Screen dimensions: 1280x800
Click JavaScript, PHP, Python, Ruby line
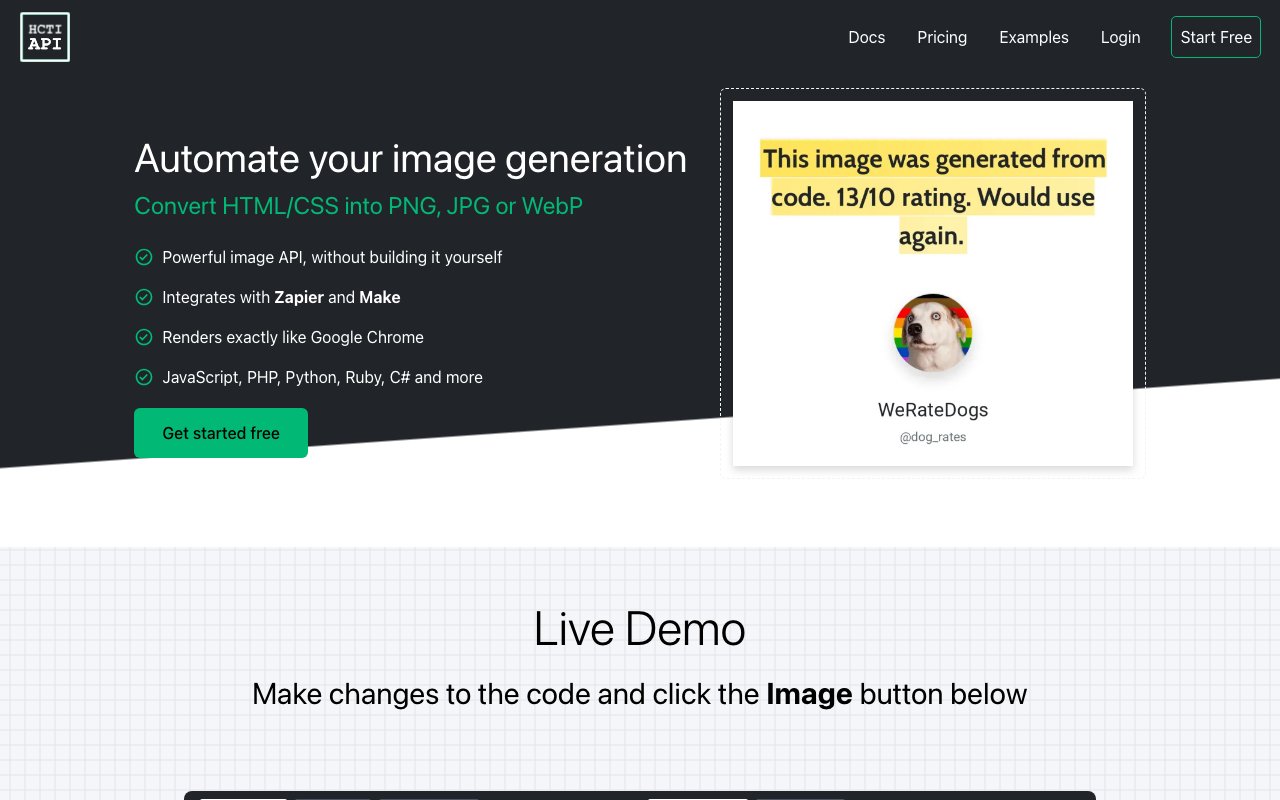tap(322, 377)
